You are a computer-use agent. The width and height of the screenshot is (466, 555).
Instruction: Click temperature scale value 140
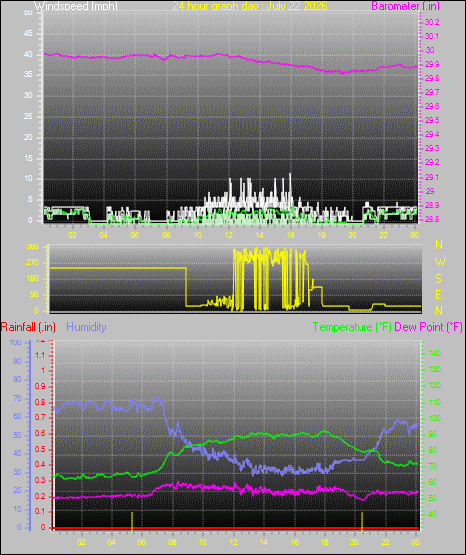point(435,353)
